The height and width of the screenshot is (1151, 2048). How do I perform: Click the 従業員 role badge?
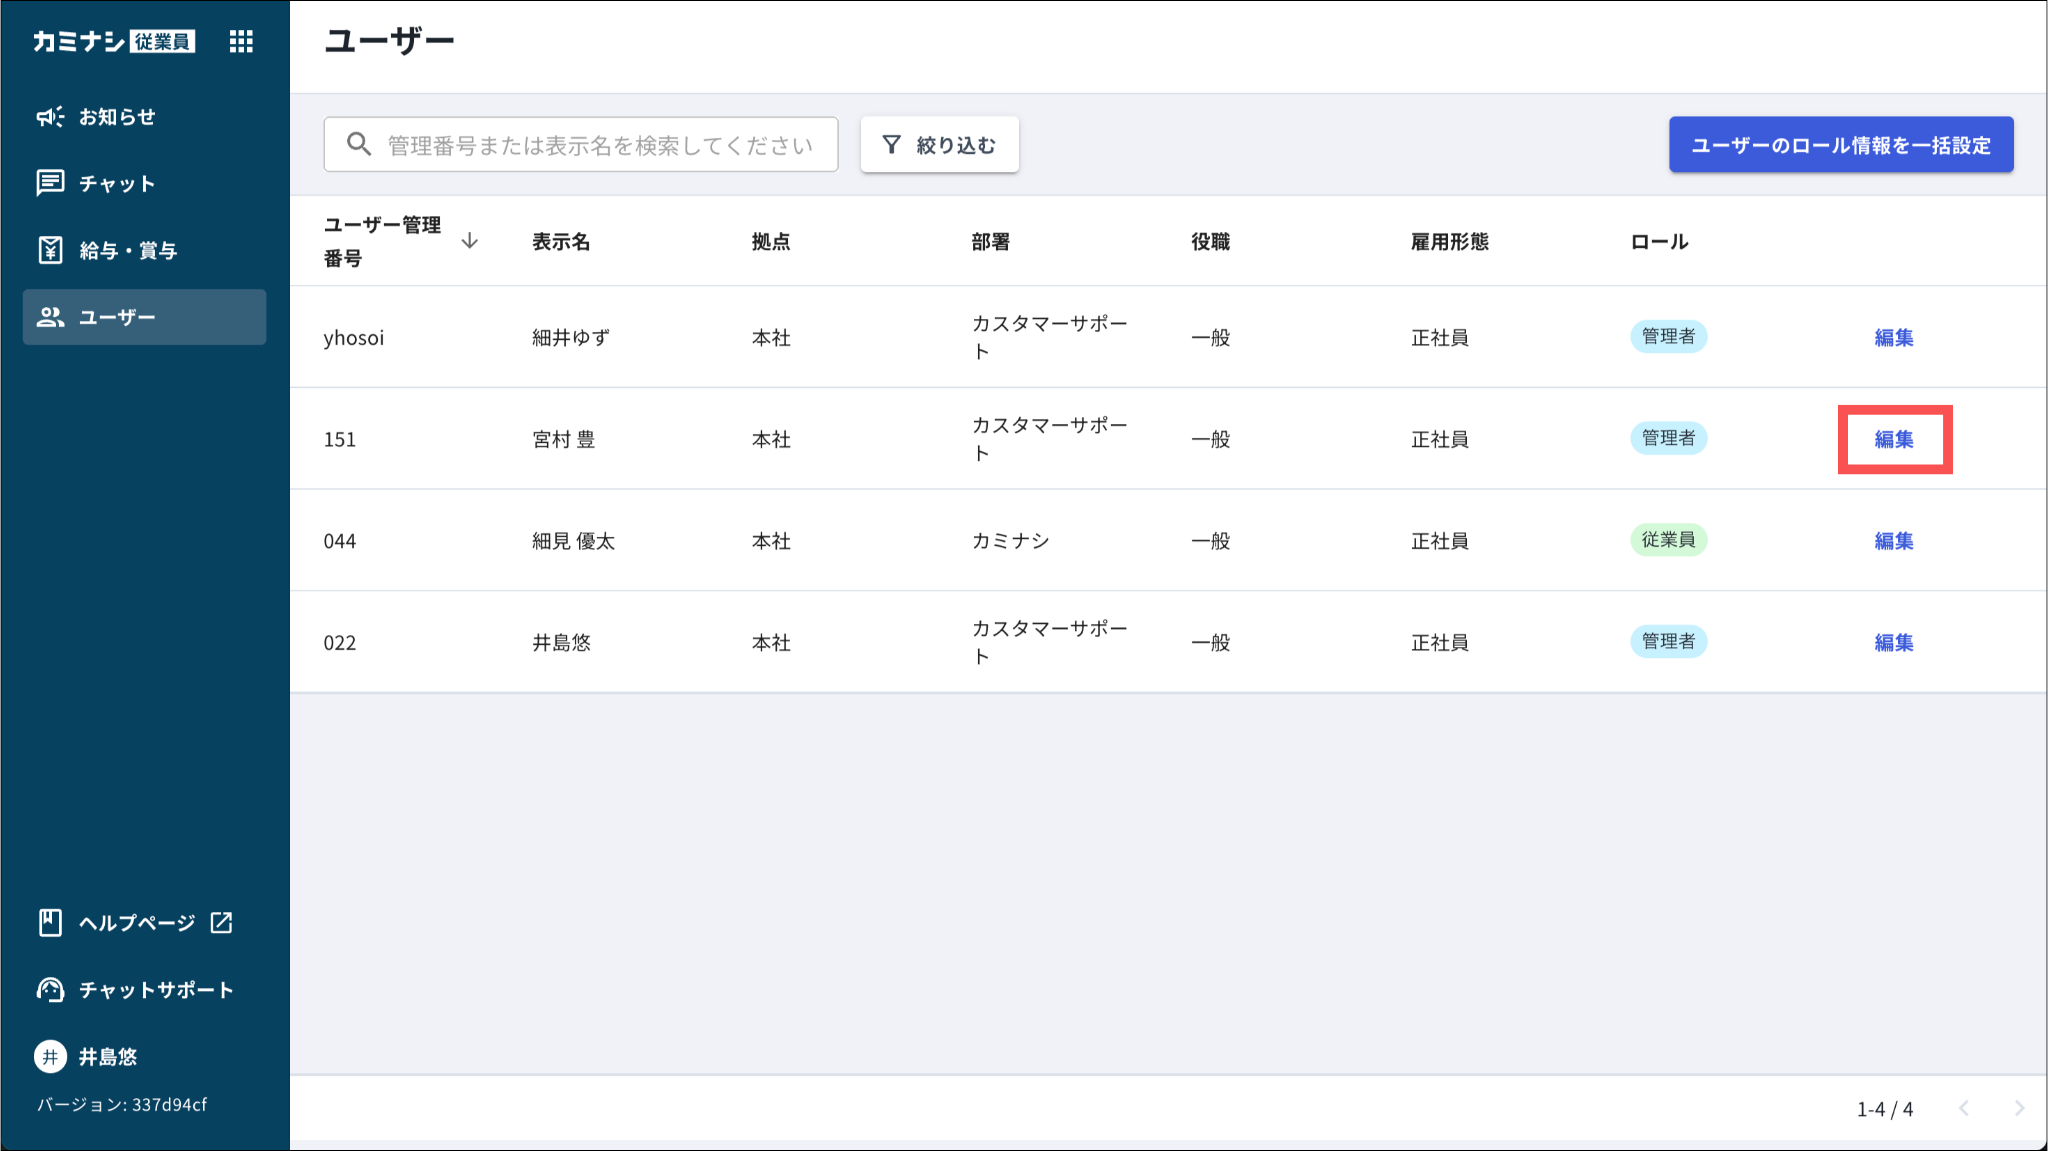click(1668, 540)
